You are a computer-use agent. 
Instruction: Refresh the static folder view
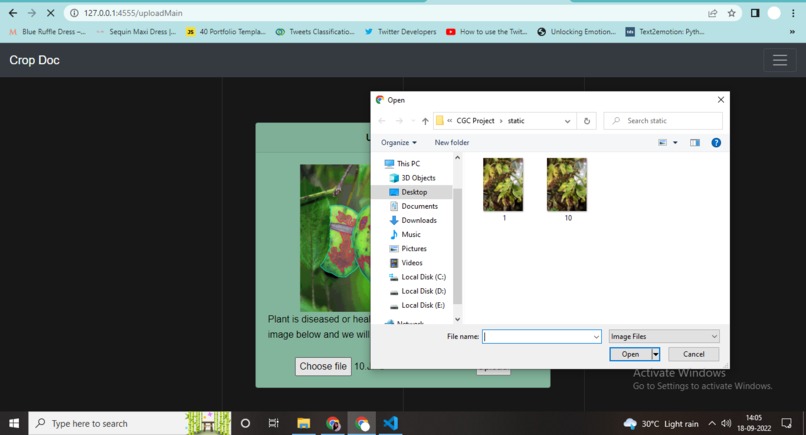(587, 121)
